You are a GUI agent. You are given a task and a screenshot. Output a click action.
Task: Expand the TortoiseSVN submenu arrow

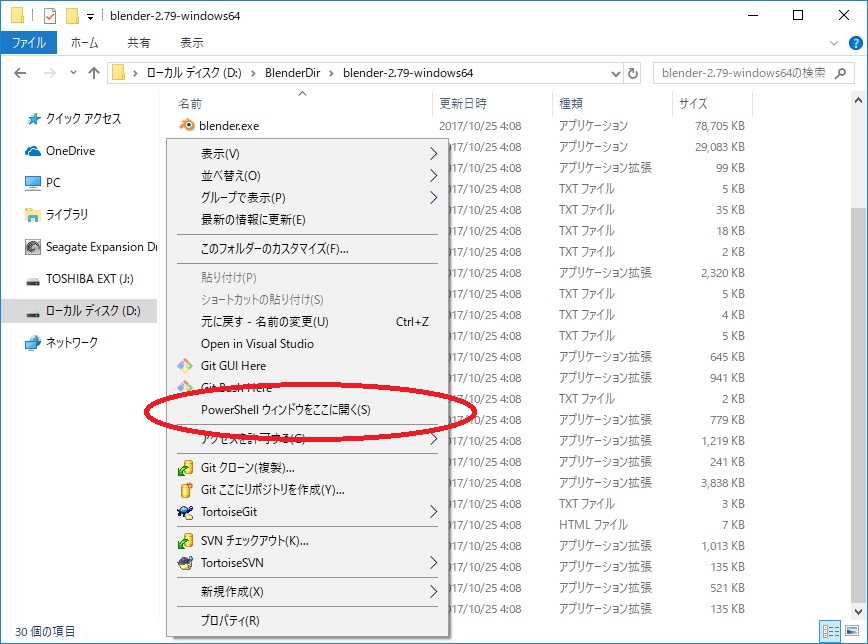click(x=433, y=563)
